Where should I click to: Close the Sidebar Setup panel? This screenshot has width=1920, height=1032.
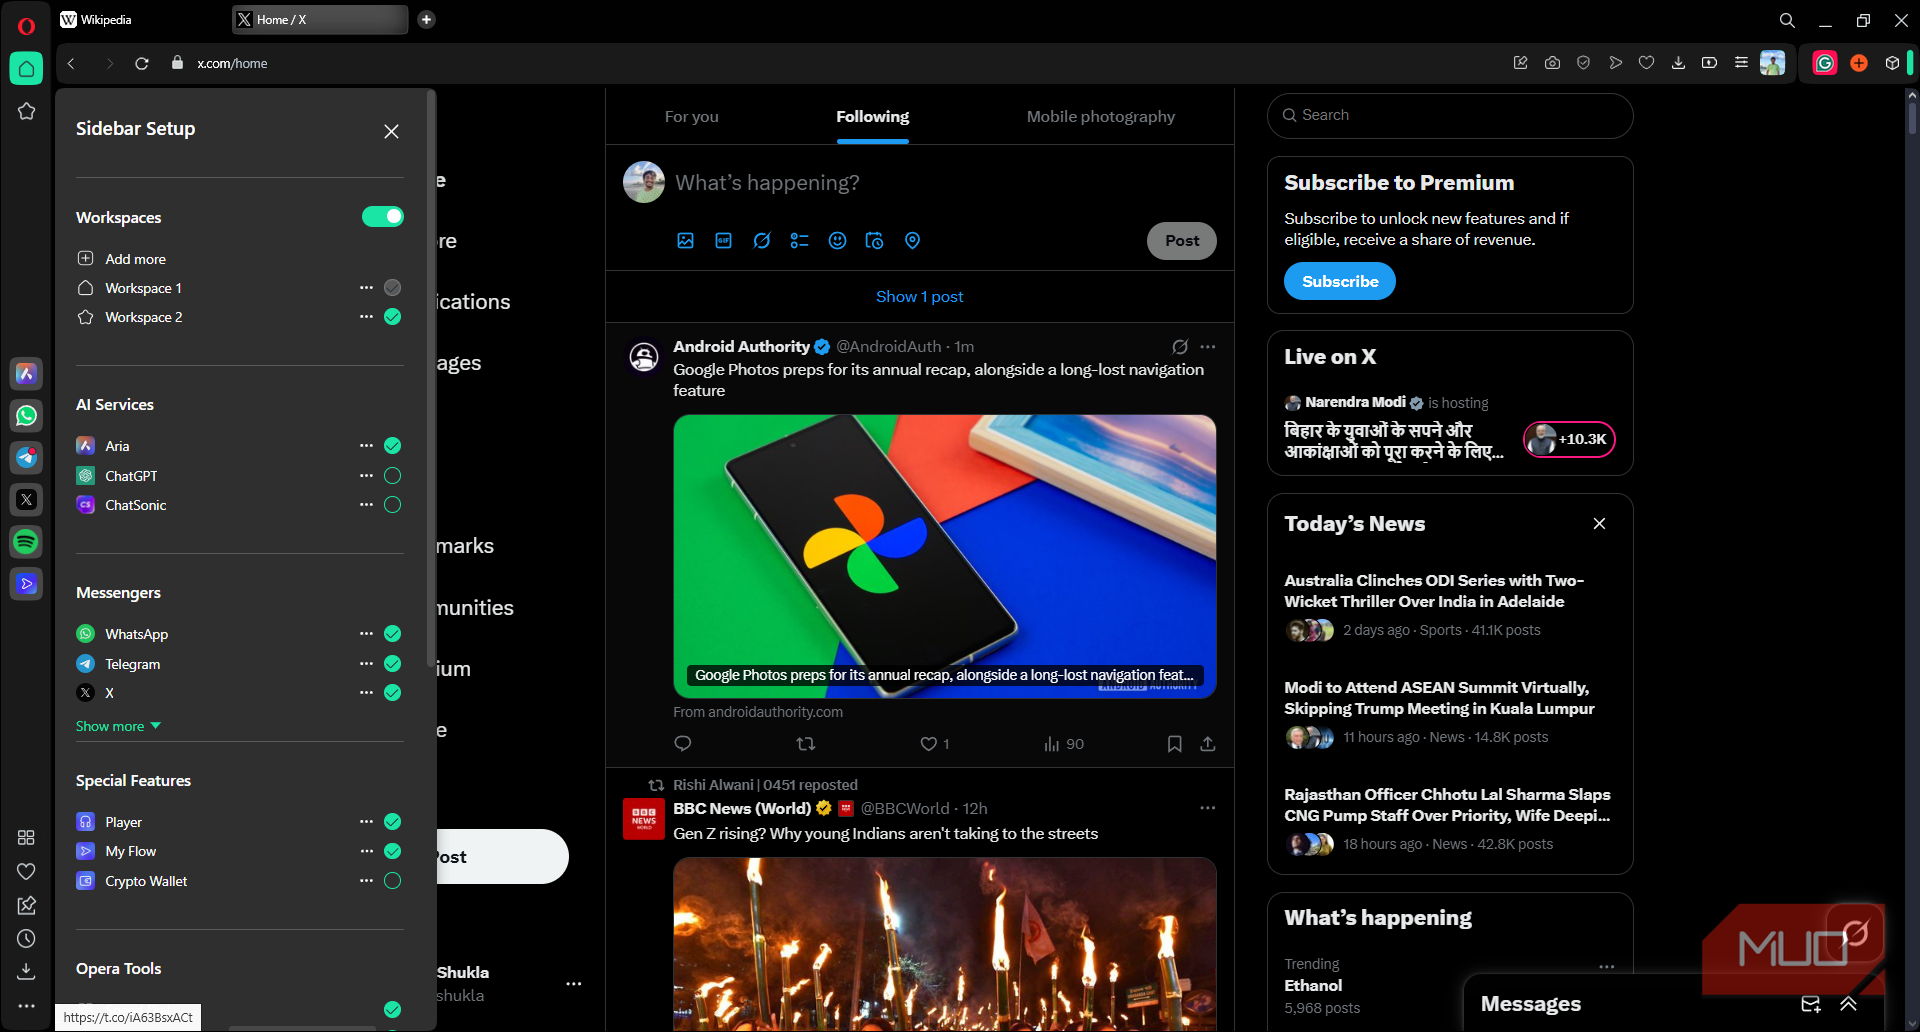[x=391, y=131]
